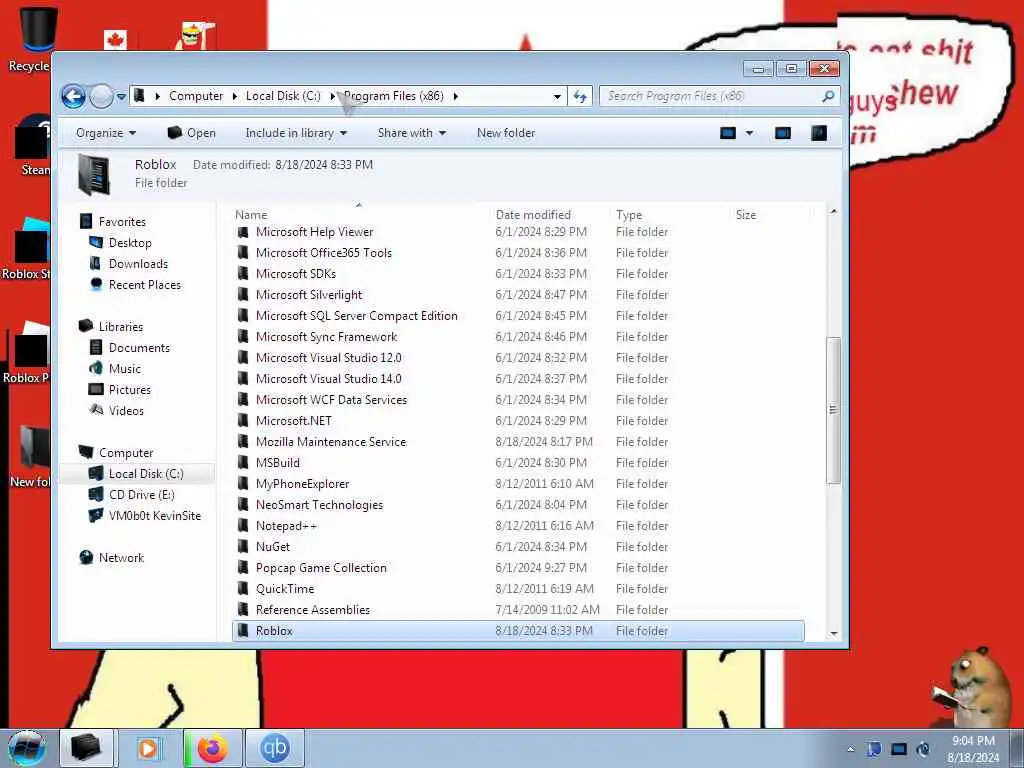Select the QuickTime folder icon

(242, 588)
